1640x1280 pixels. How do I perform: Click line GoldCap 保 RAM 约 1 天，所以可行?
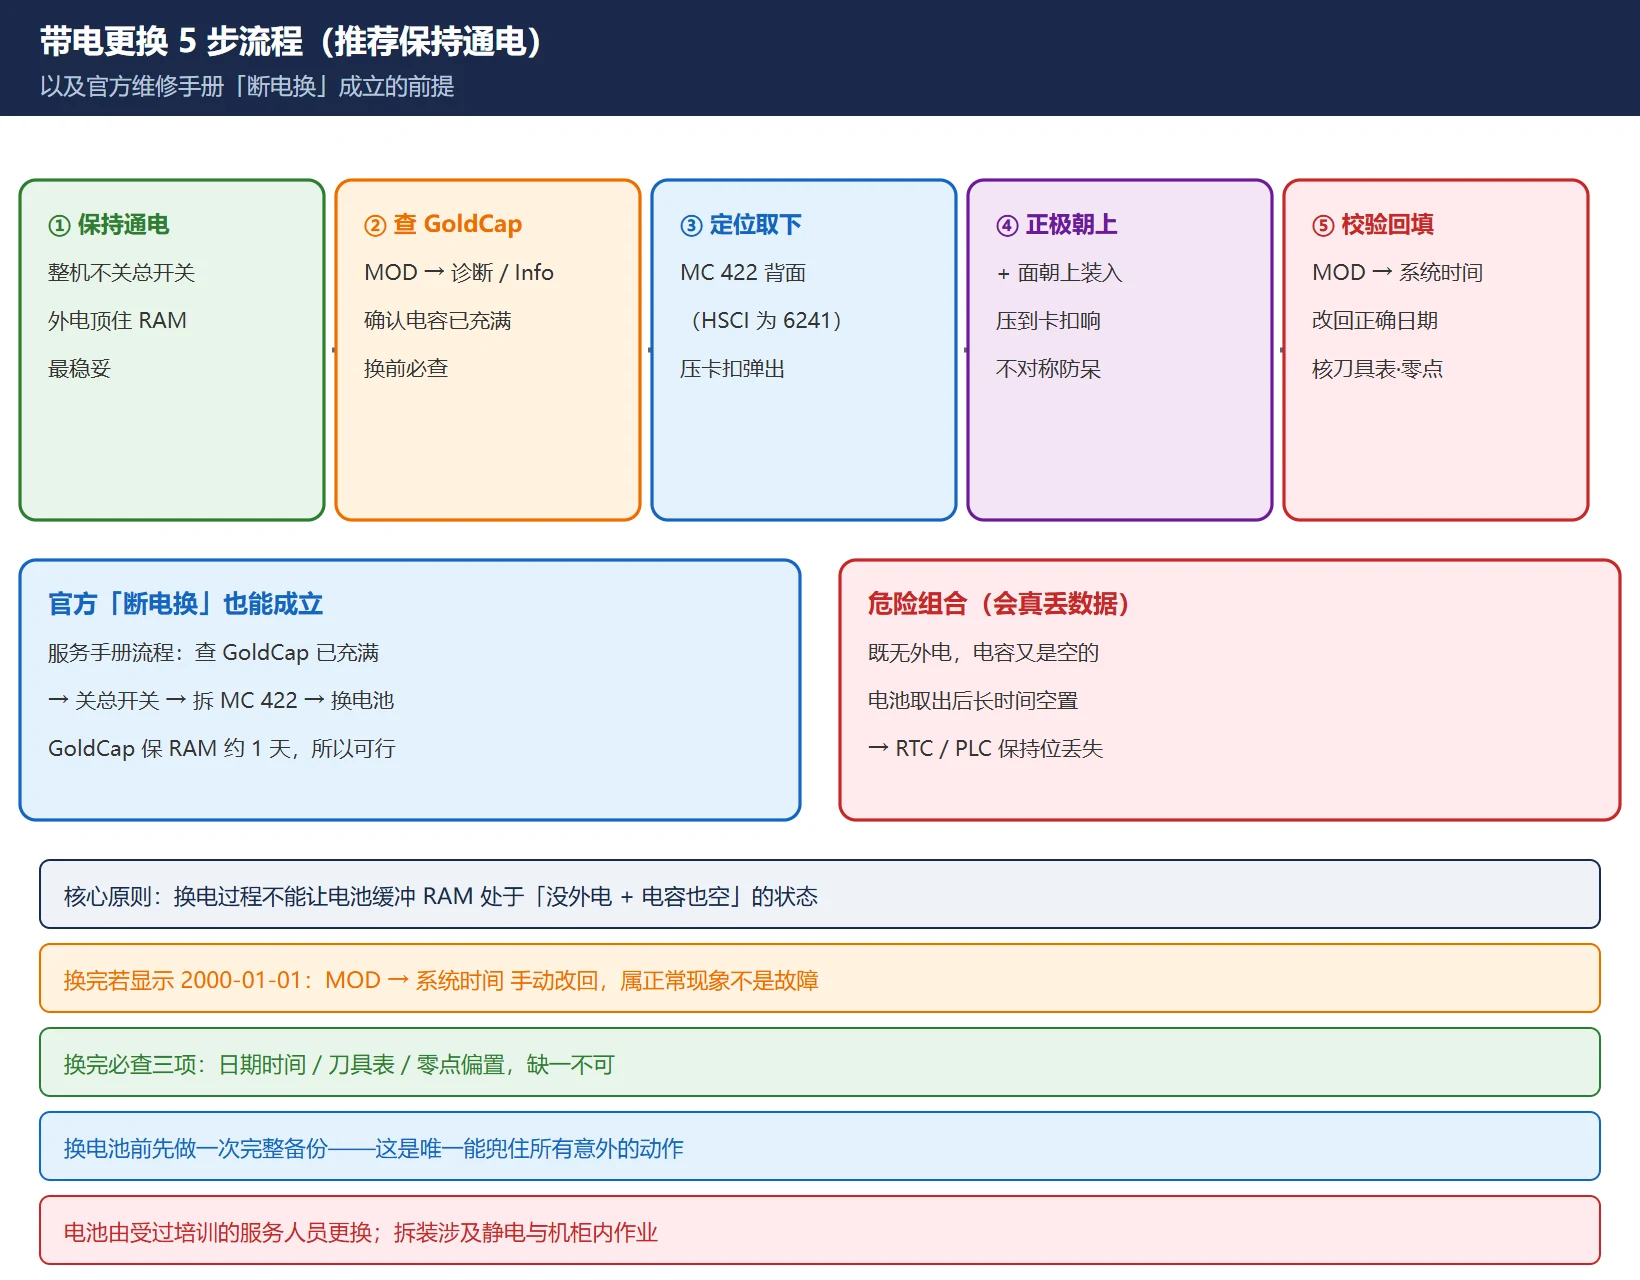click(x=222, y=748)
